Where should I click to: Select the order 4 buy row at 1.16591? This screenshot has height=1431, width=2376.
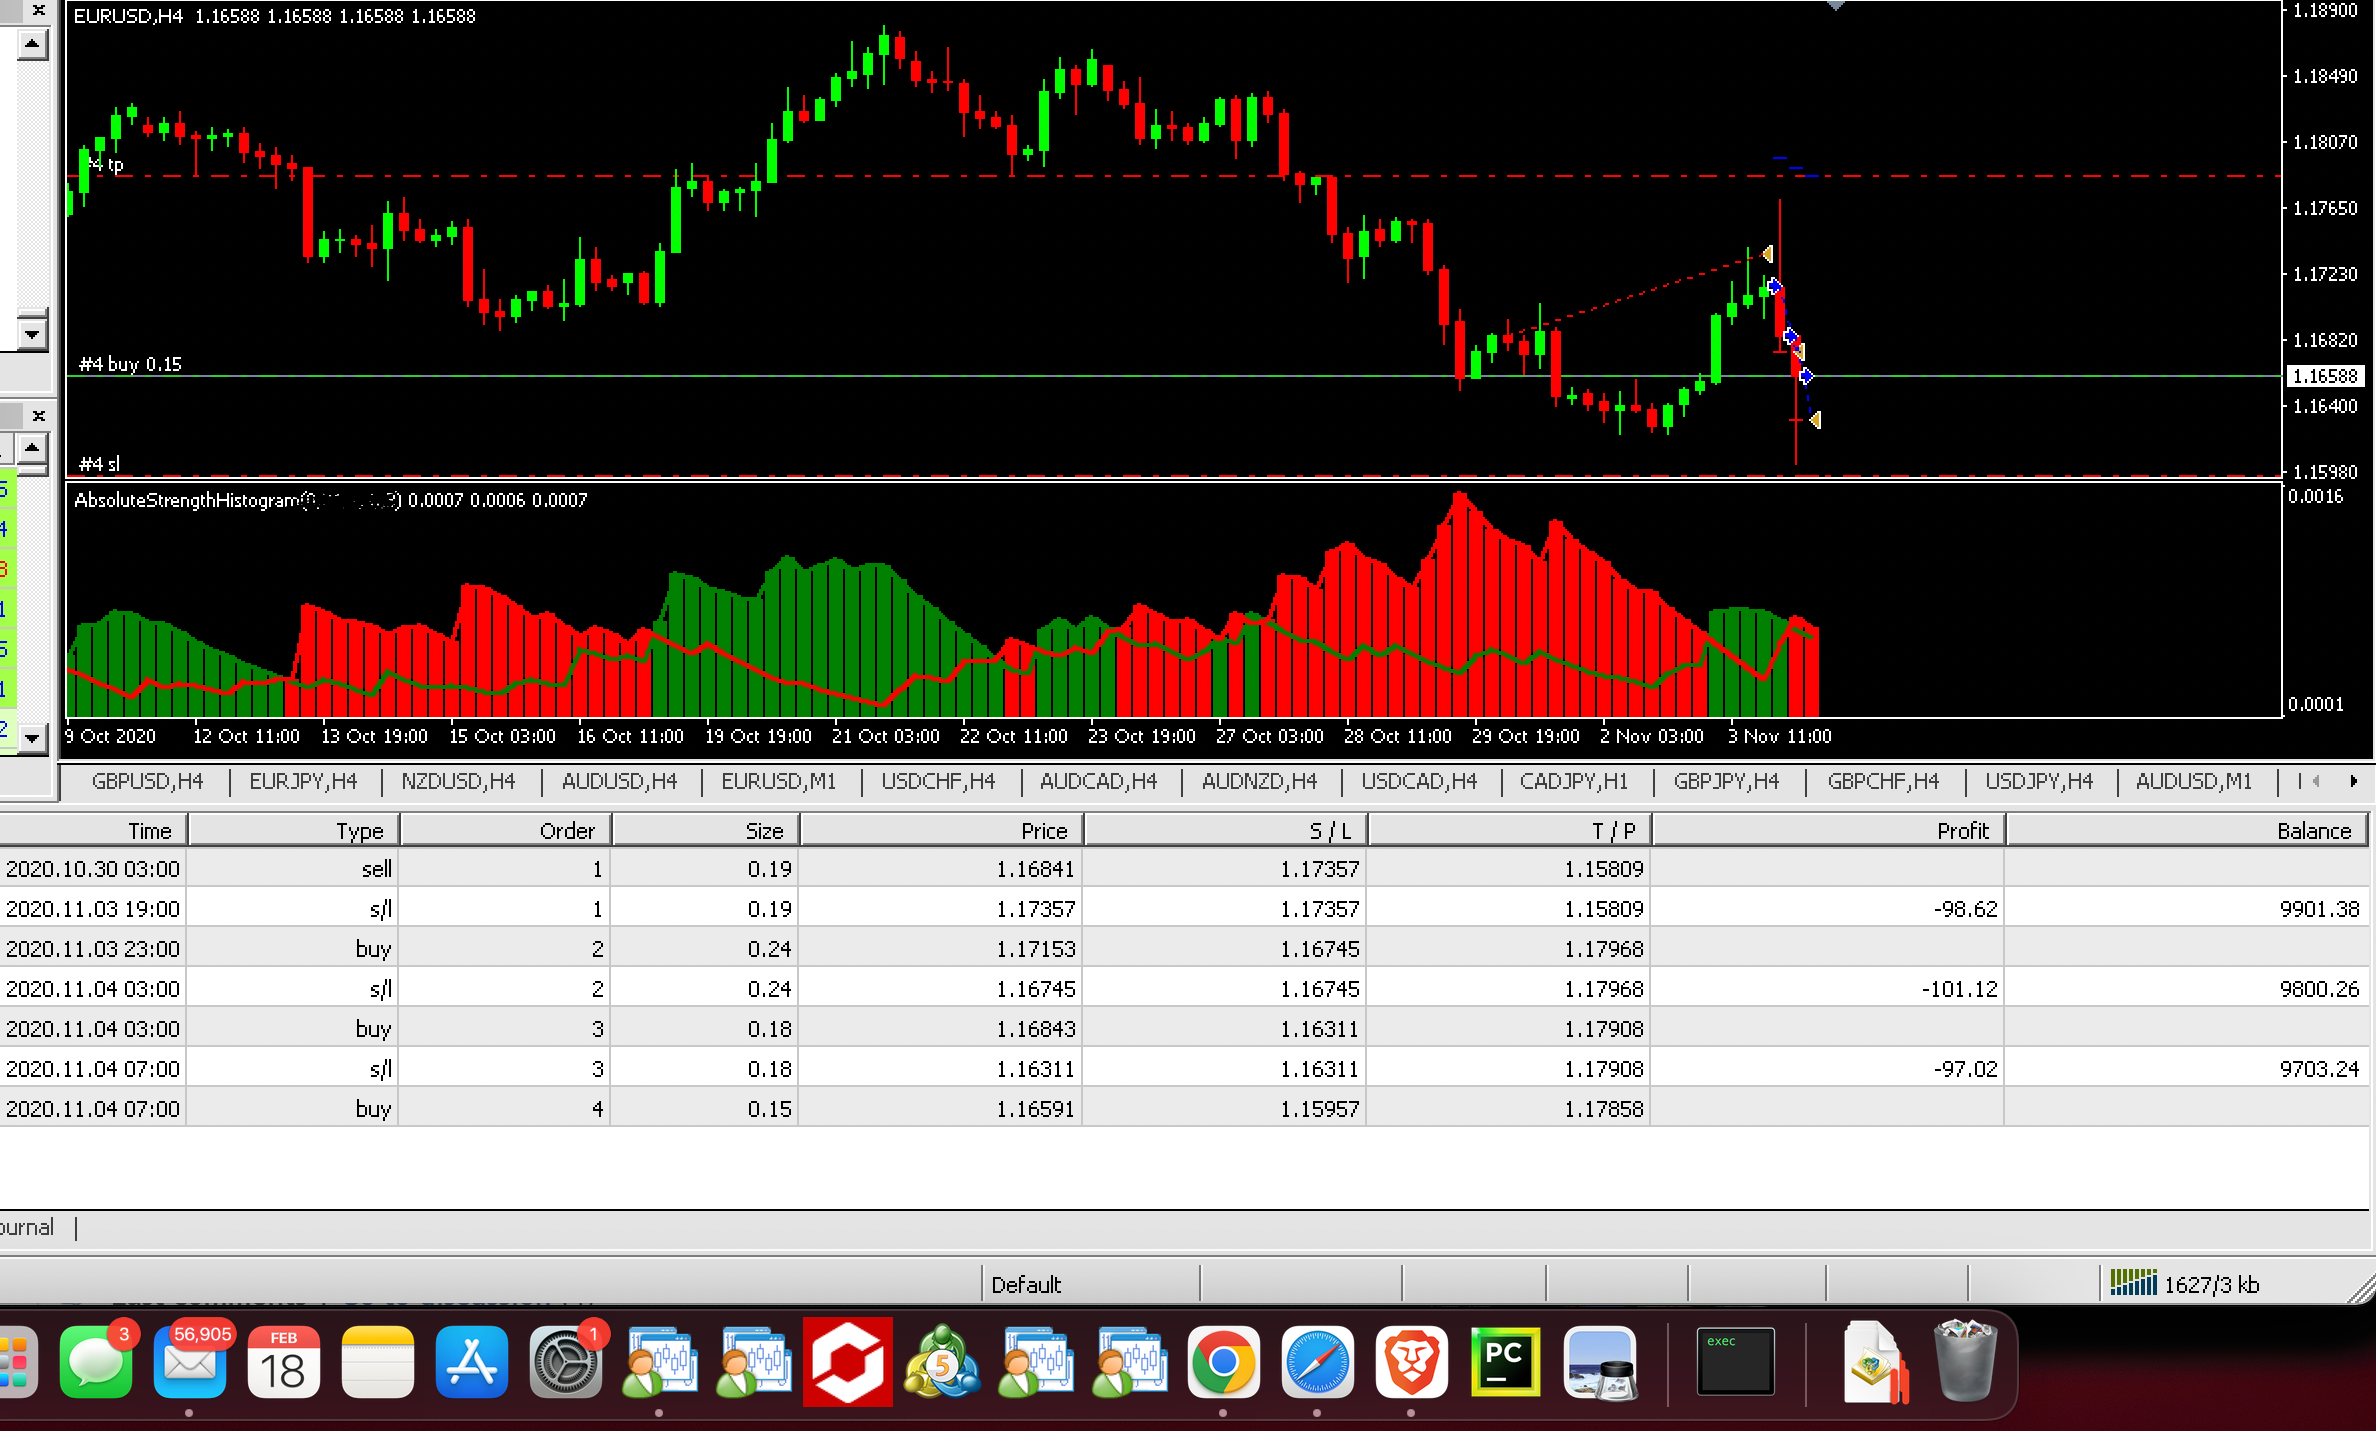(1184, 1108)
